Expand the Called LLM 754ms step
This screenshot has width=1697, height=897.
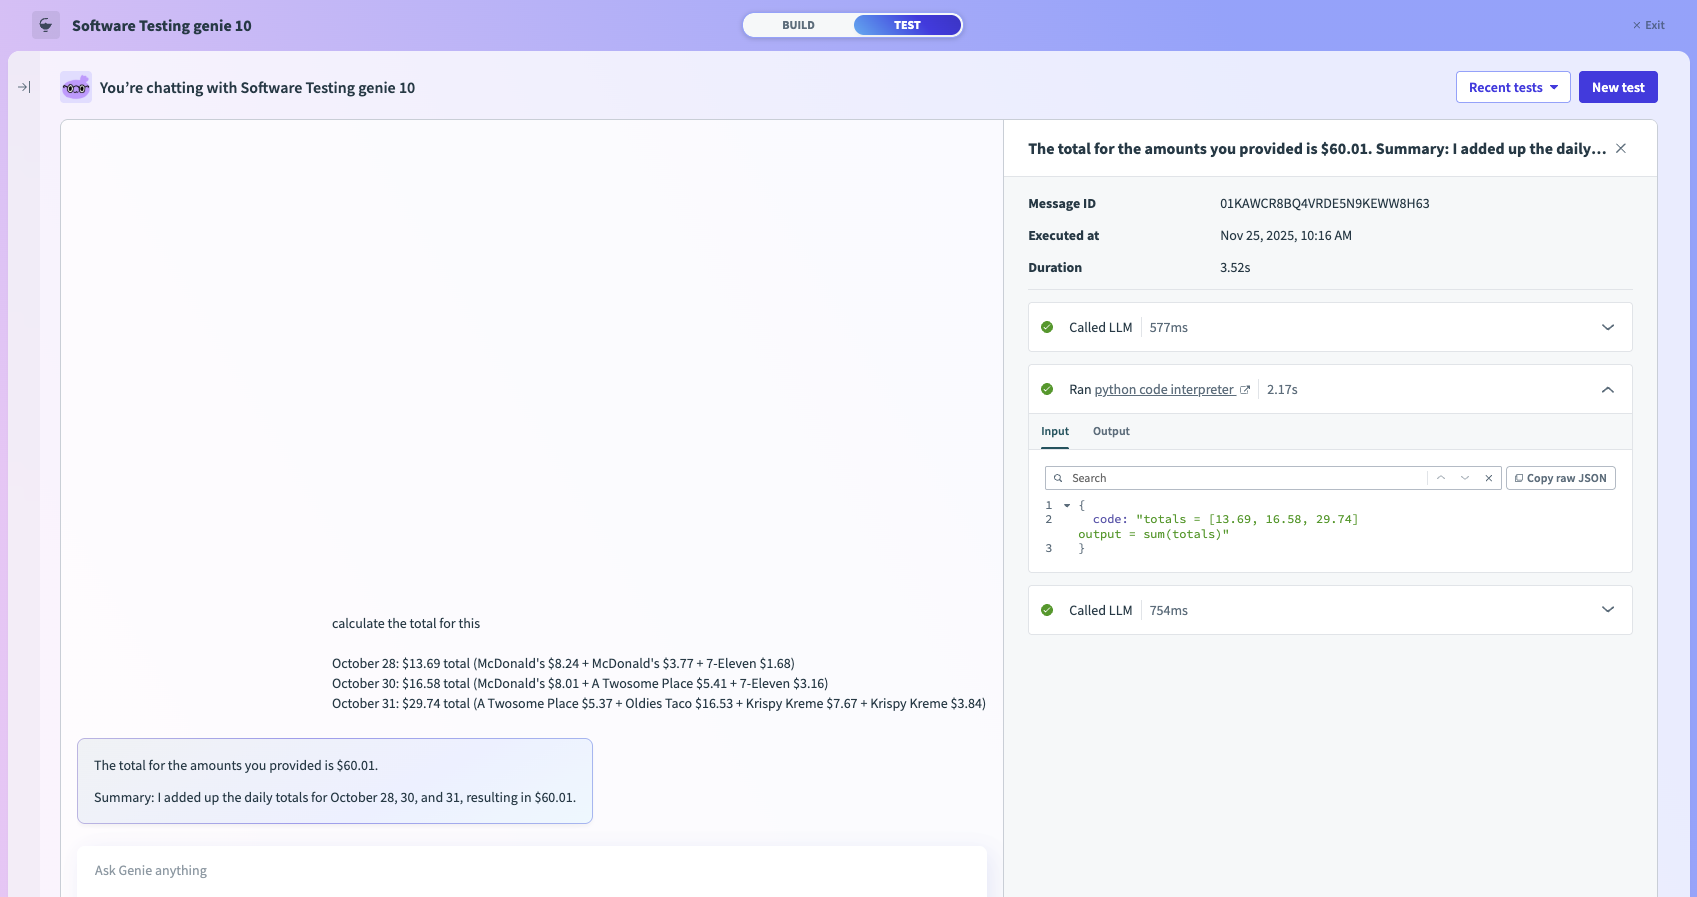pos(1608,610)
